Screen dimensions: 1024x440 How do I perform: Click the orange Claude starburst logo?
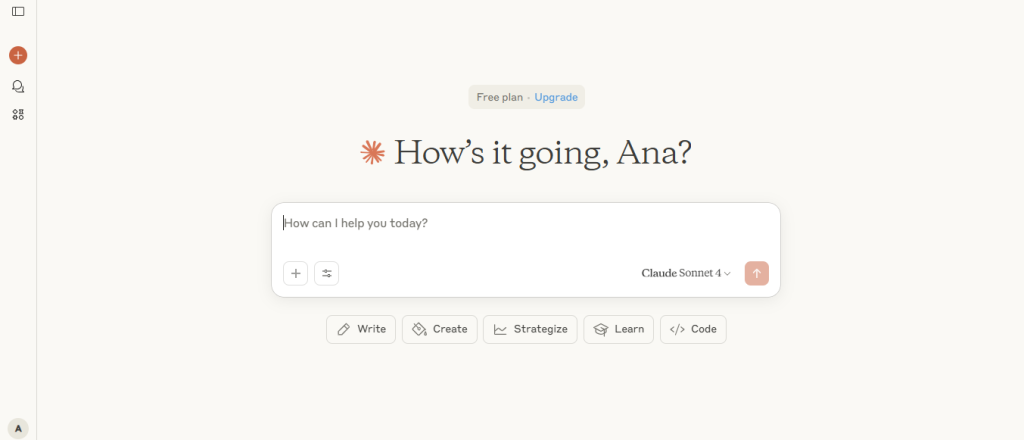pyautogui.click(x=373, y=152)
